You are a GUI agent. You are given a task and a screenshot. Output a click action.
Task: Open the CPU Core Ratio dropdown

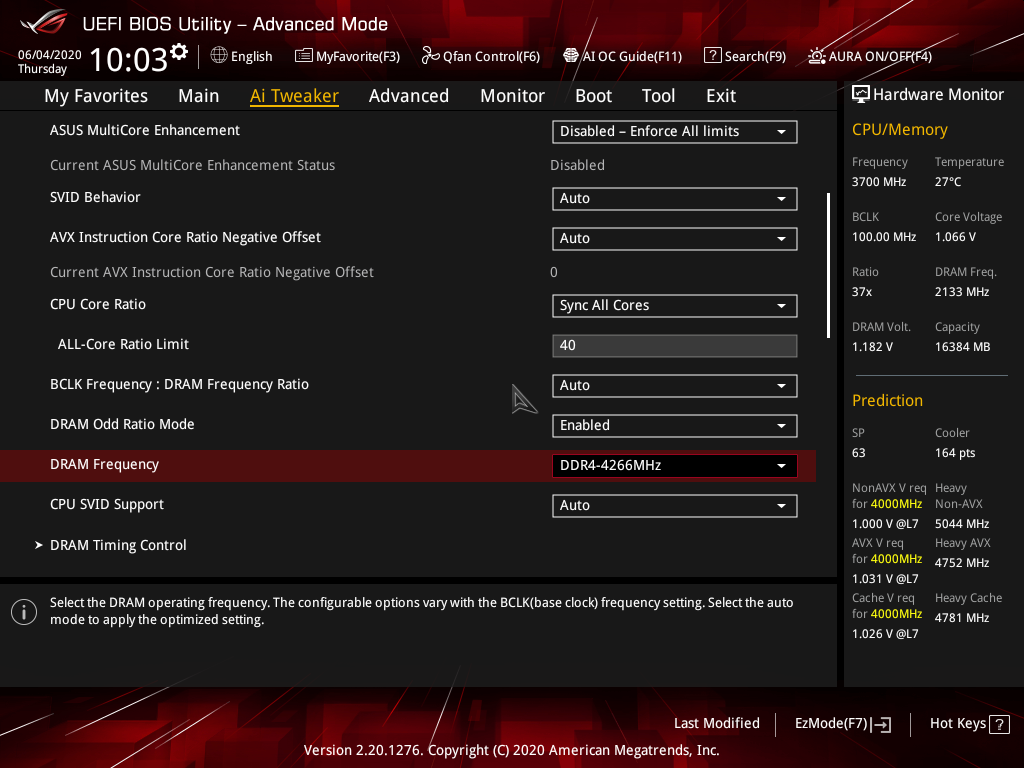click(674, 305)
